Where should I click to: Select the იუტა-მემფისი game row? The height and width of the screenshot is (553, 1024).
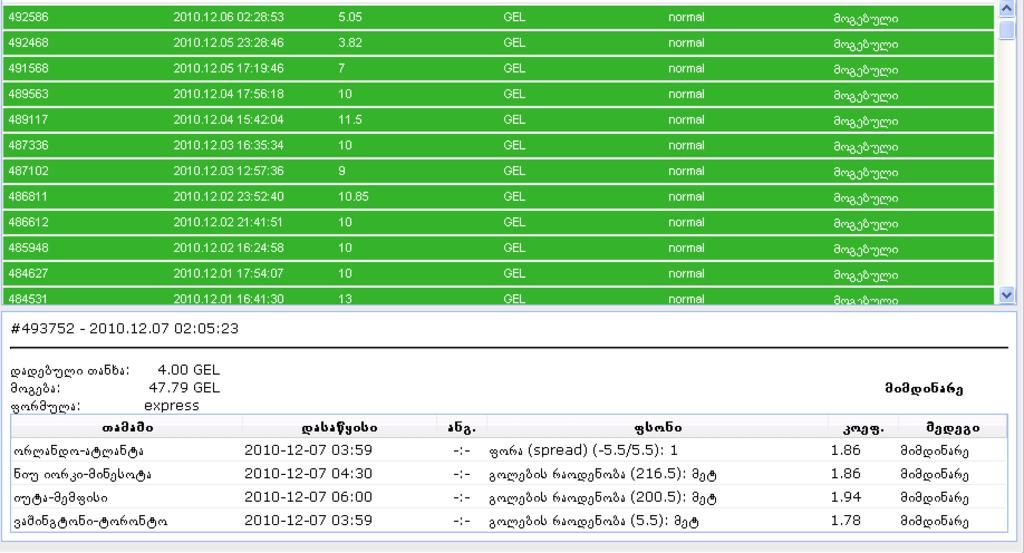tap(509, 498)
